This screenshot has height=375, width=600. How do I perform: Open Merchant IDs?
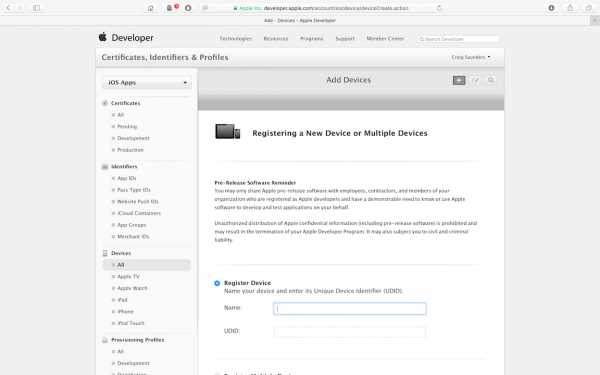click(133, 236)
